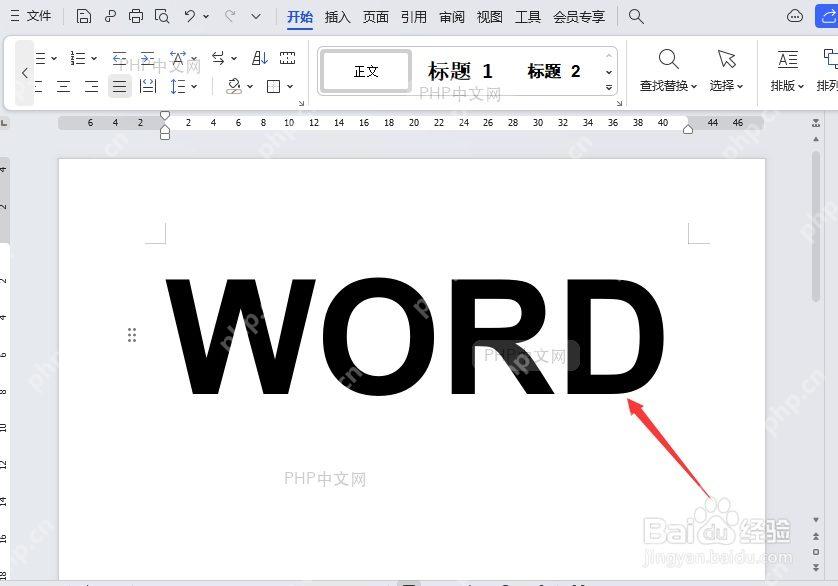Click the share link icon beside Save
Image resolution: width=838 pixels, height=586 pixels.
(x=110, y=17)
